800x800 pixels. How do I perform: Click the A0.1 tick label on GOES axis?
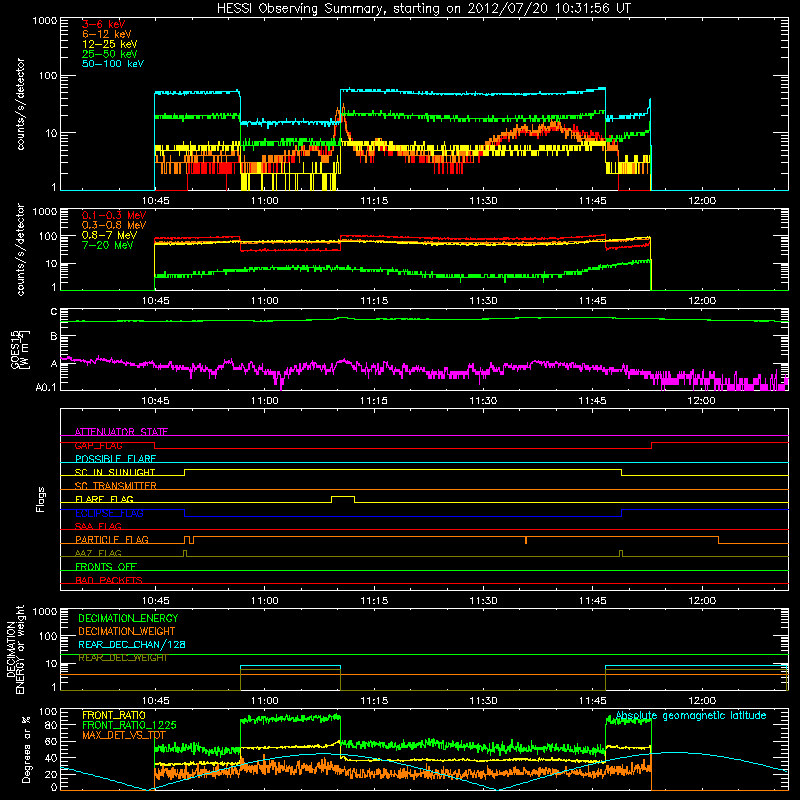point(46,388)
